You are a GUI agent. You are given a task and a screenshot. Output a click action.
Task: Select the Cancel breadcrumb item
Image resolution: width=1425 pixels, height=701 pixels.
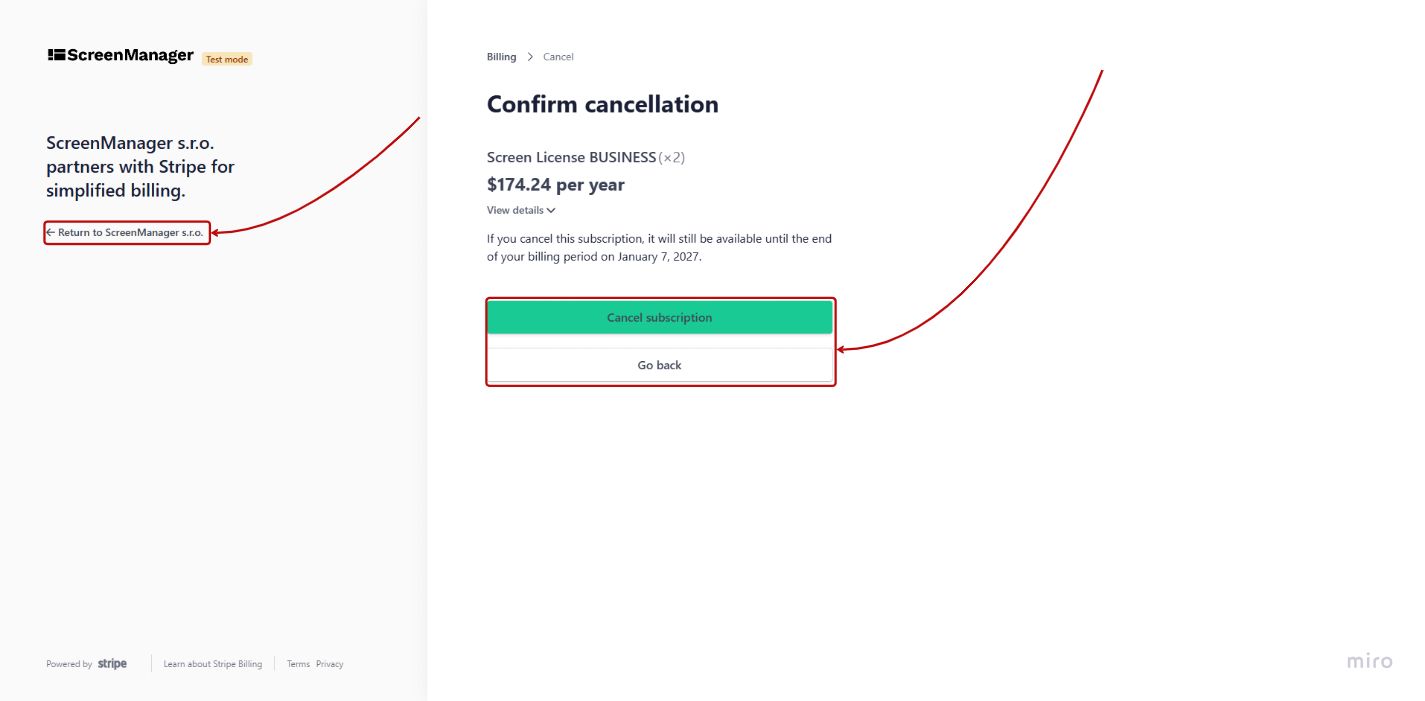[558, 57]
